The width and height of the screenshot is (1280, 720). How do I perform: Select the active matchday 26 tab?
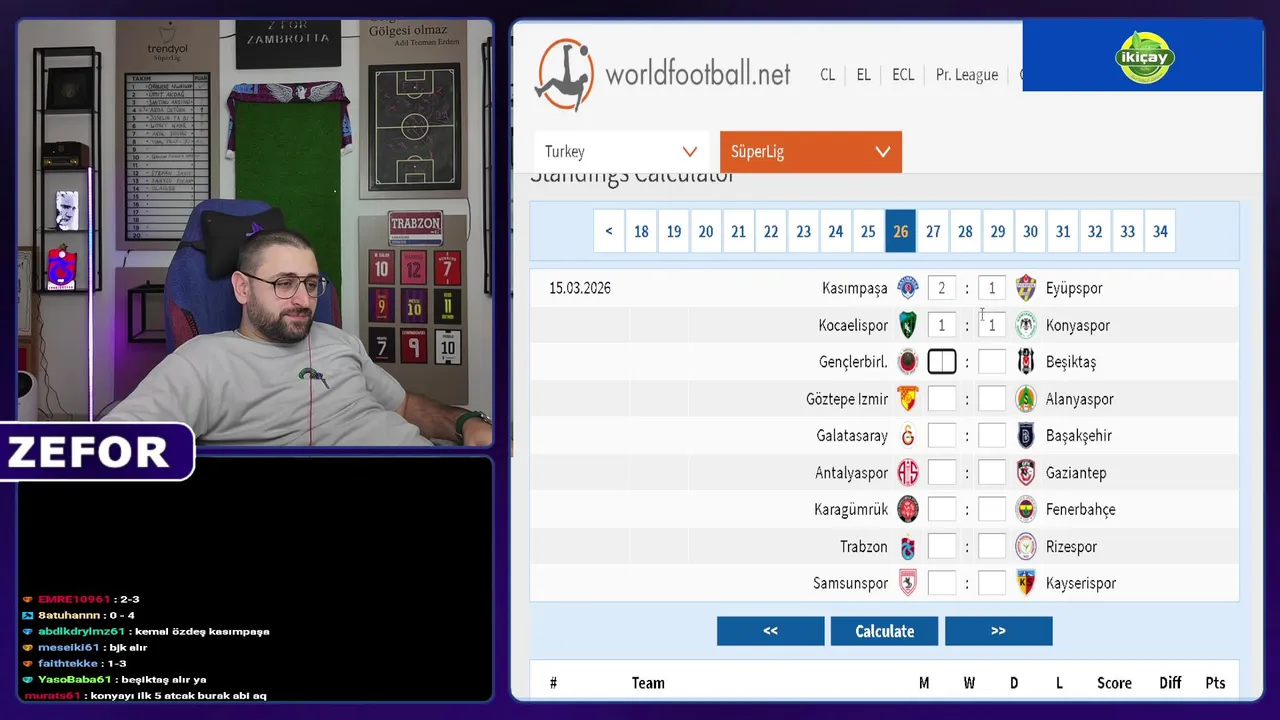pos(900,231)
